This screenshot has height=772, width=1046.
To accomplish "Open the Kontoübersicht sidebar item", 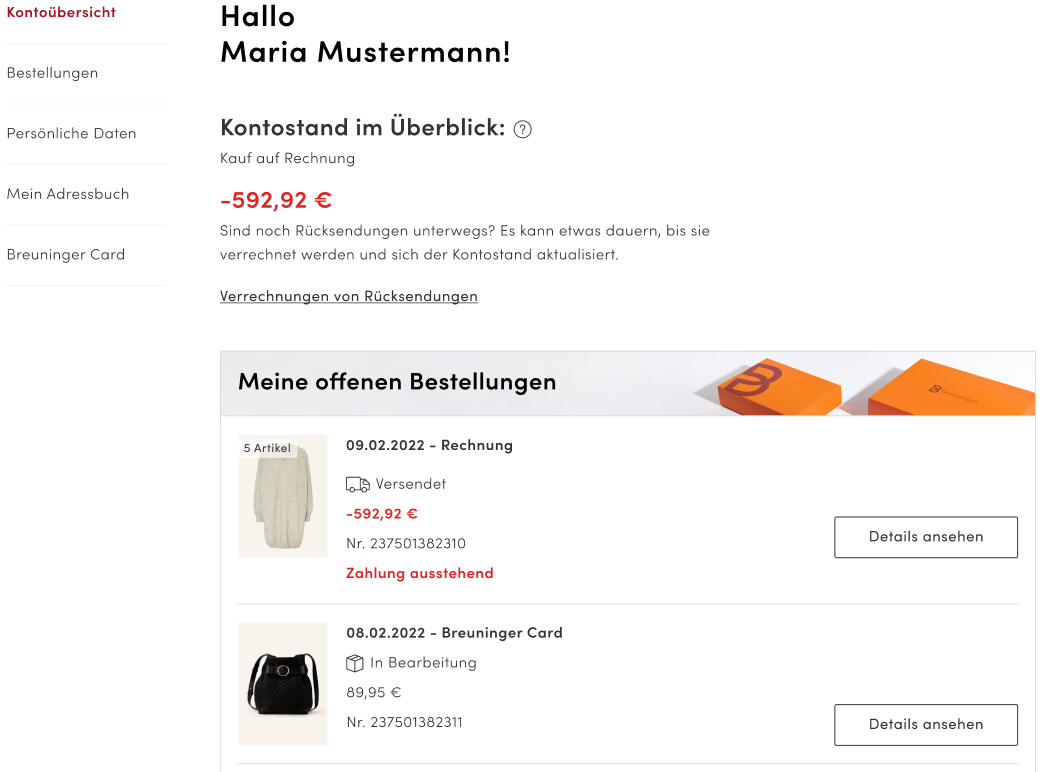I will (61, 13).
